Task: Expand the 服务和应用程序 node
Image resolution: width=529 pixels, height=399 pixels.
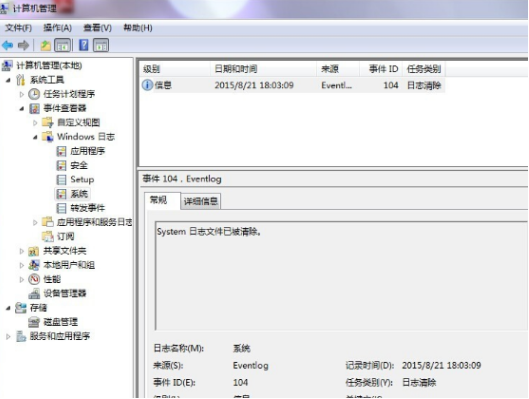Action: click(8, 336)
